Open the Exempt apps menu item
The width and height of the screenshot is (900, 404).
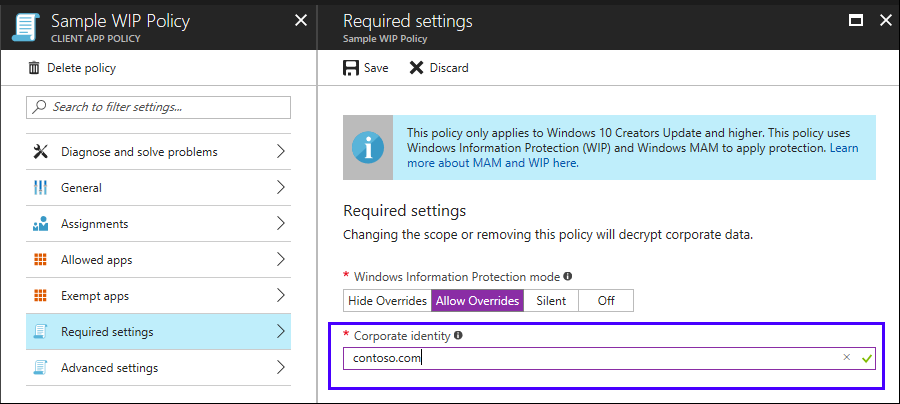[x=95, y=296]
